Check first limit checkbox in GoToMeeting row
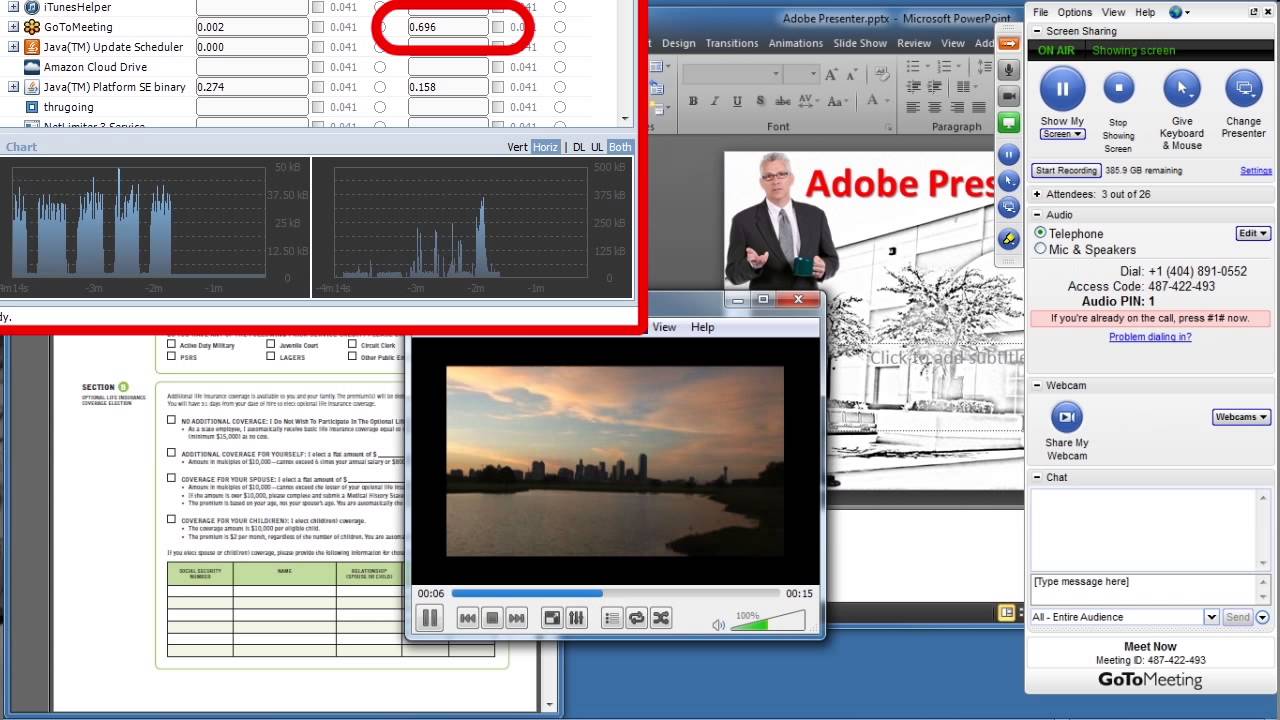 [318, 27]
